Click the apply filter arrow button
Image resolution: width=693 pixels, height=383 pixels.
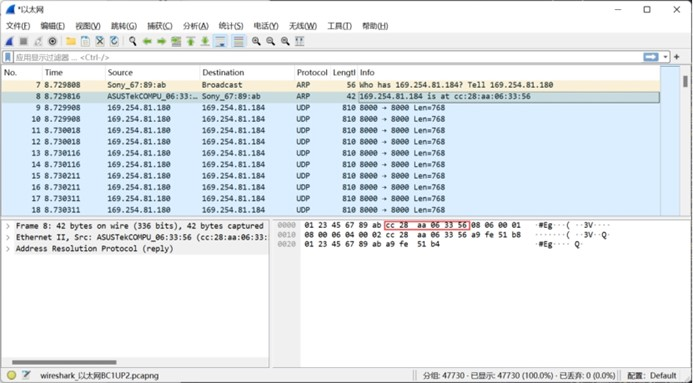tap(651, 57)
